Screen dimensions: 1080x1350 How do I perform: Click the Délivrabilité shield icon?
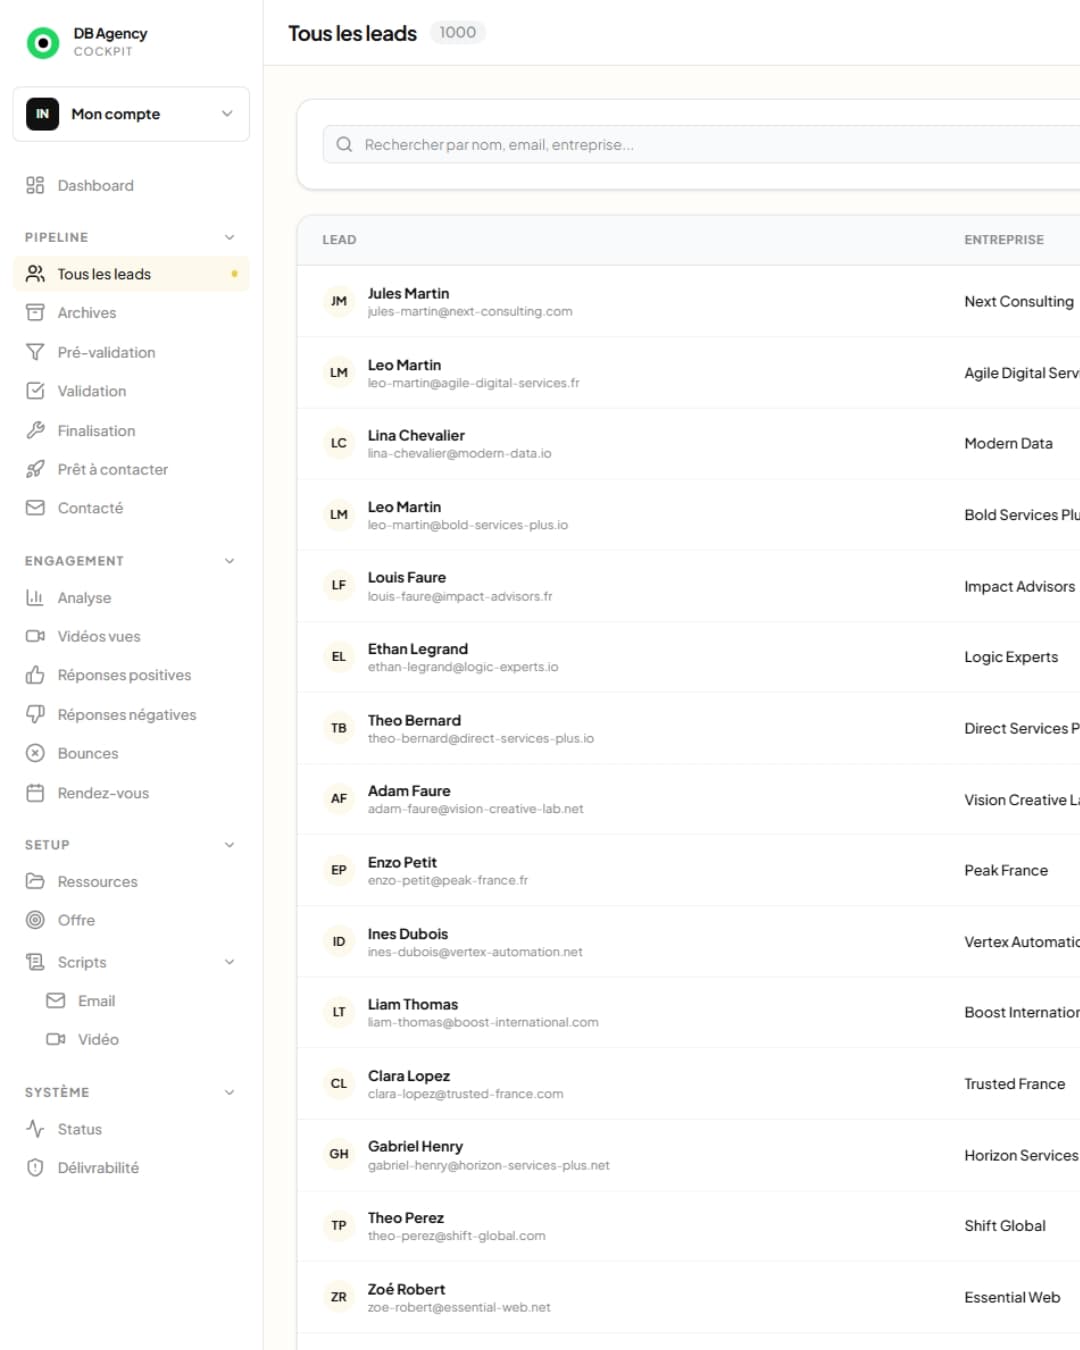pos(35,1168)
